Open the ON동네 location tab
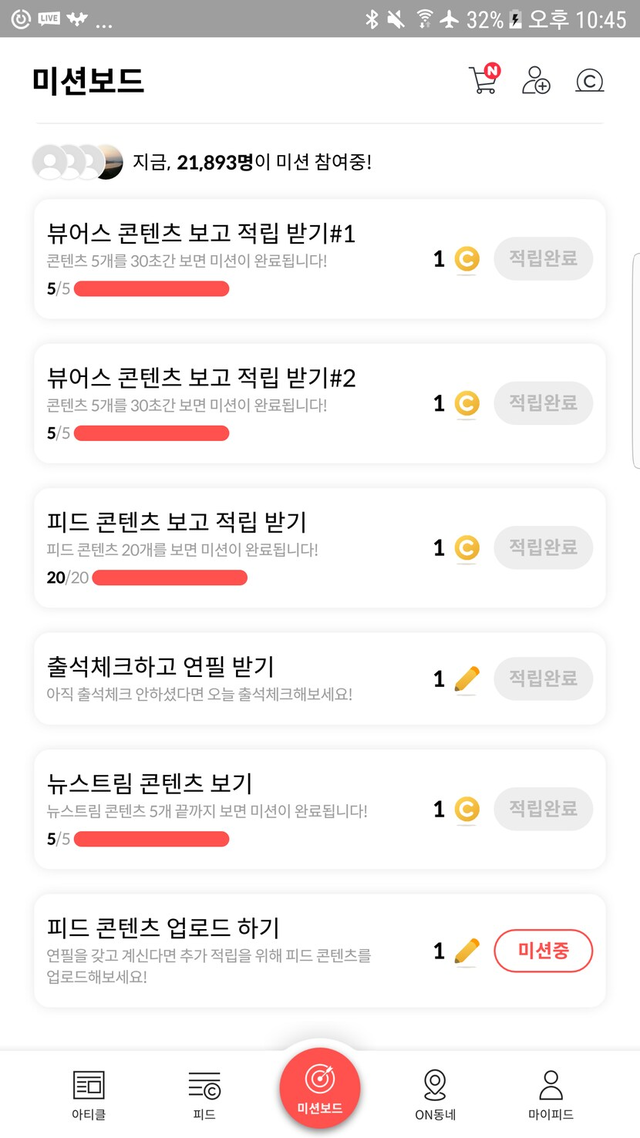 point(435,1093)
